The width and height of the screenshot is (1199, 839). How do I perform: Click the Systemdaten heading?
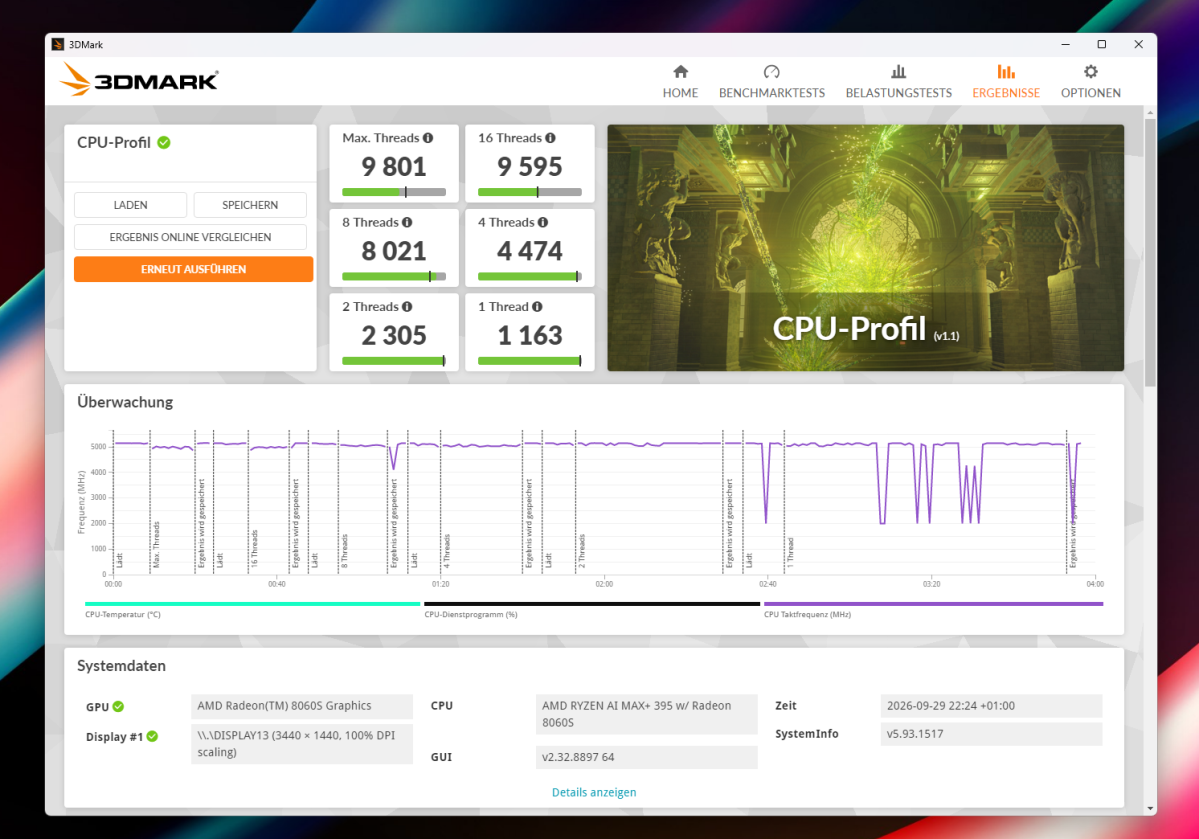coord(121,666)
